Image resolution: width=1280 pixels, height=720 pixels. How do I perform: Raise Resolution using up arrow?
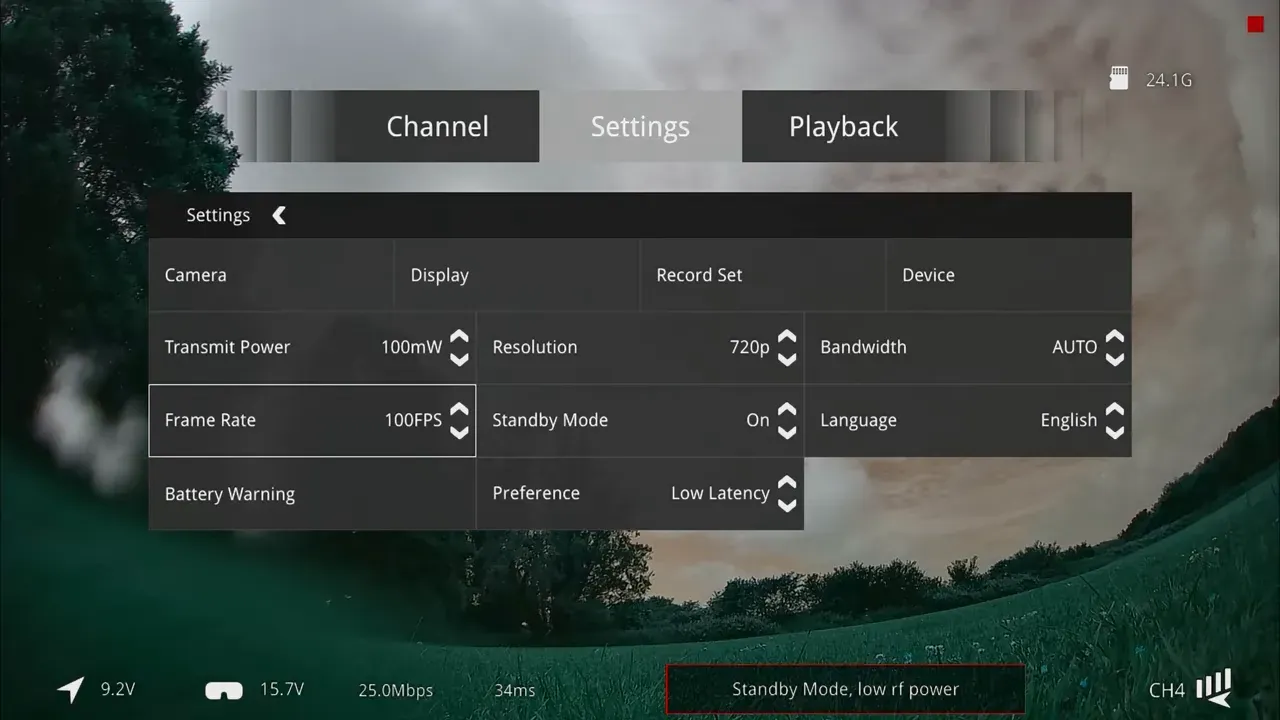(x=787, y=337)
